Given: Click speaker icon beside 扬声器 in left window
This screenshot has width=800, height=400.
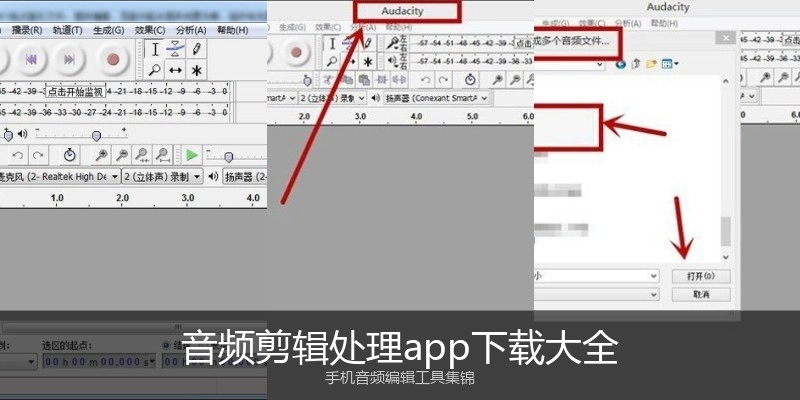Looking at the screenshot, I should click(213, 177).
